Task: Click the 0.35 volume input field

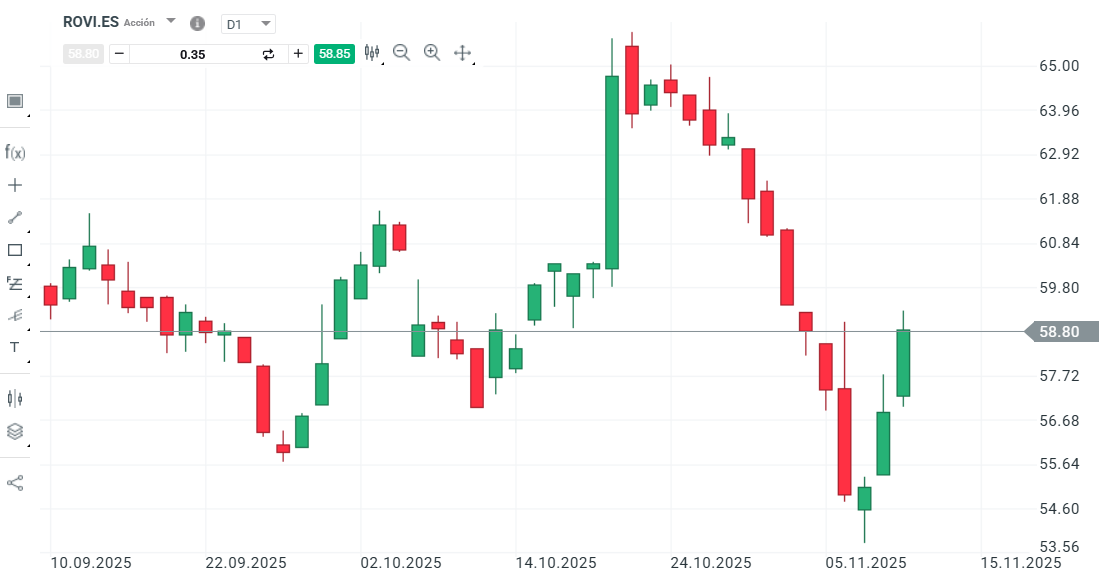Action: click(x=190, y=53)
